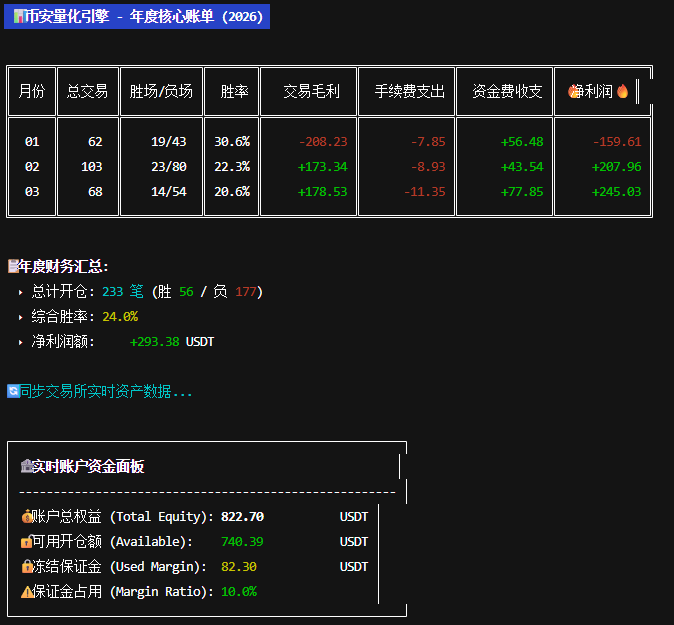Click gross profit value +178.53
674x625 pixels.
coord(323,191)
